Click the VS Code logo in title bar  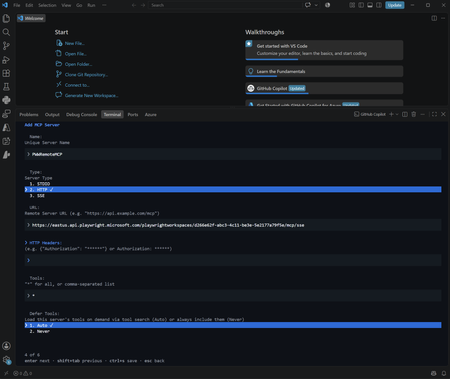pyautogui.click(x=5, y=5)
